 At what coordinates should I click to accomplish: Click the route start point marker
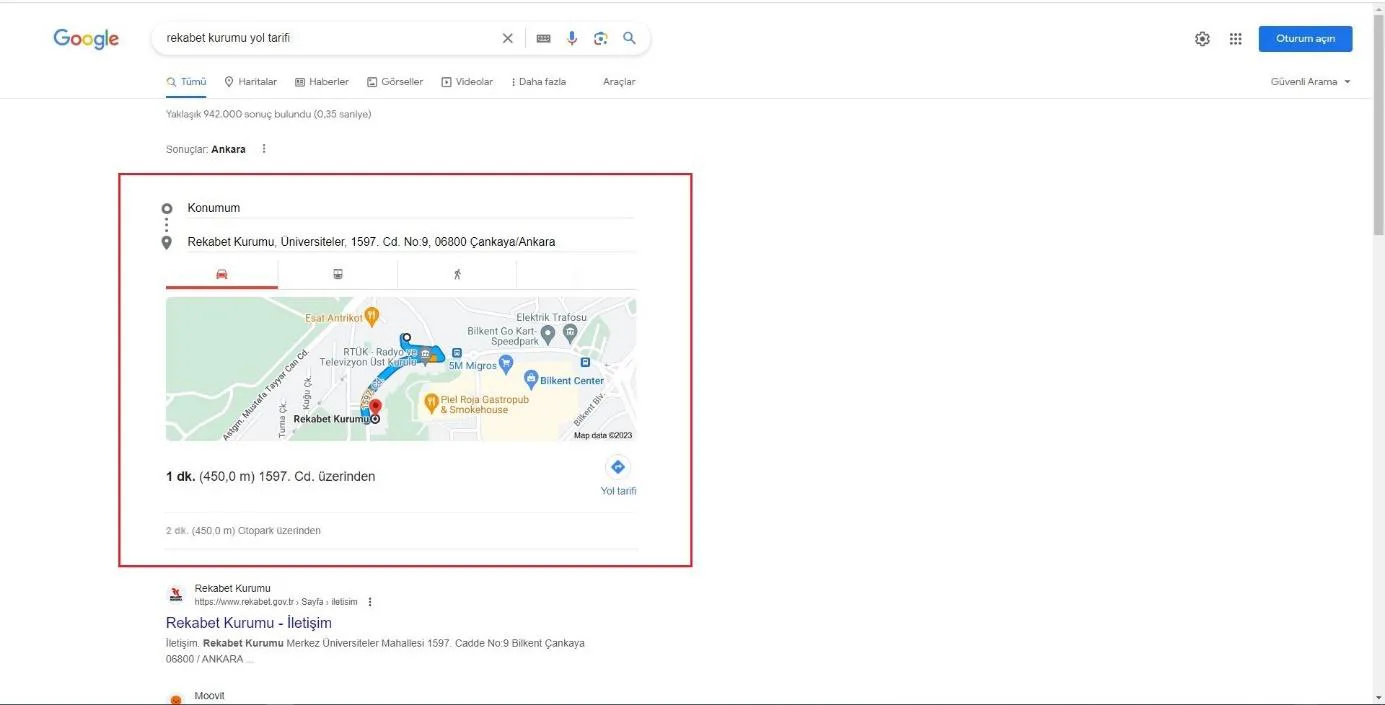pyautogui.click(x=405, y=338)
